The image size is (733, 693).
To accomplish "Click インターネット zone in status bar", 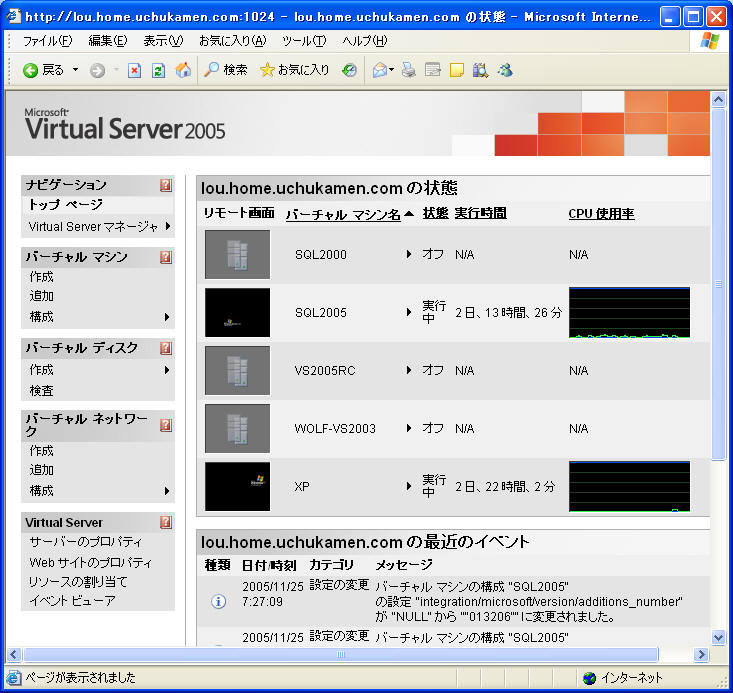I will click(623, 678).
